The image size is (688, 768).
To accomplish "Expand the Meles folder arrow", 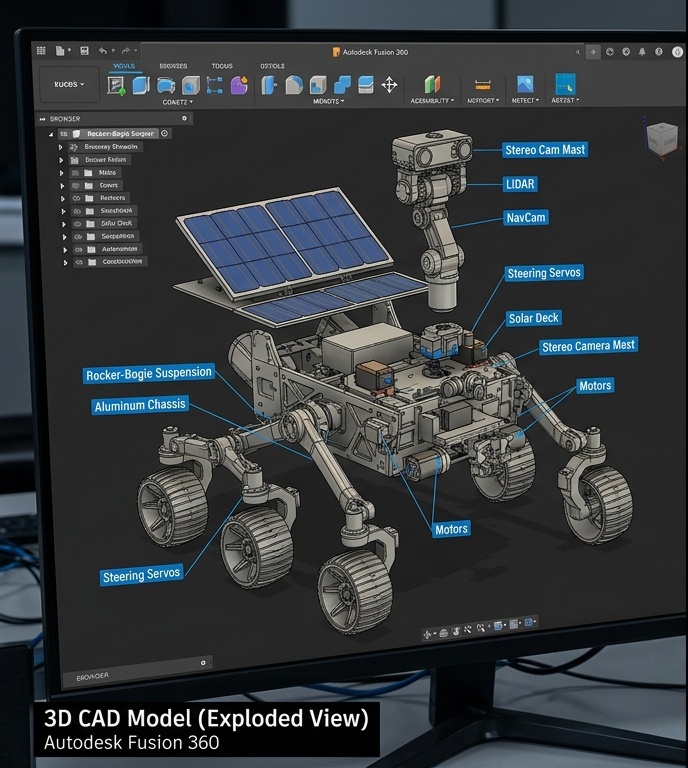I will coord(61,173).
